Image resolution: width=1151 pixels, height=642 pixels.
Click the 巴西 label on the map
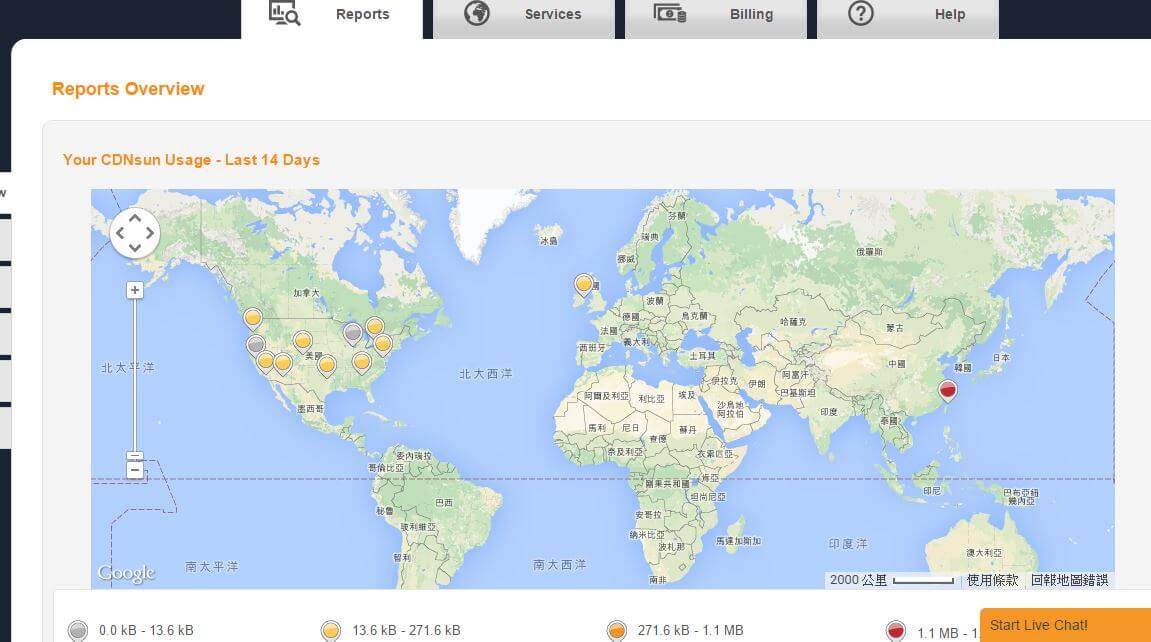(444, 503)
